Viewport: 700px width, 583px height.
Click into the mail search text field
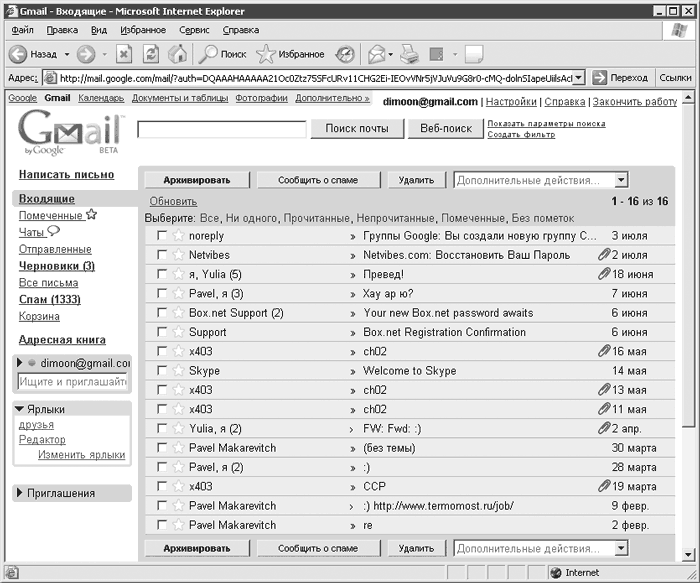coord(221,129)
